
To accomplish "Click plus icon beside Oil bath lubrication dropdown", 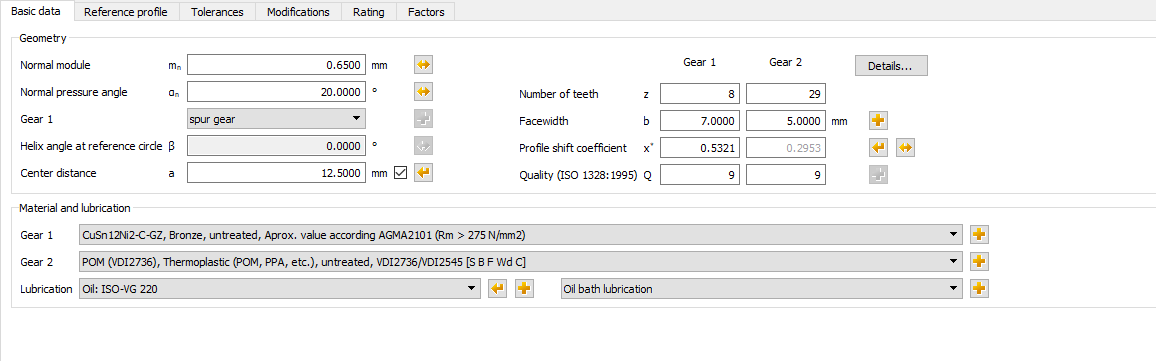I will tap(979, 289).
